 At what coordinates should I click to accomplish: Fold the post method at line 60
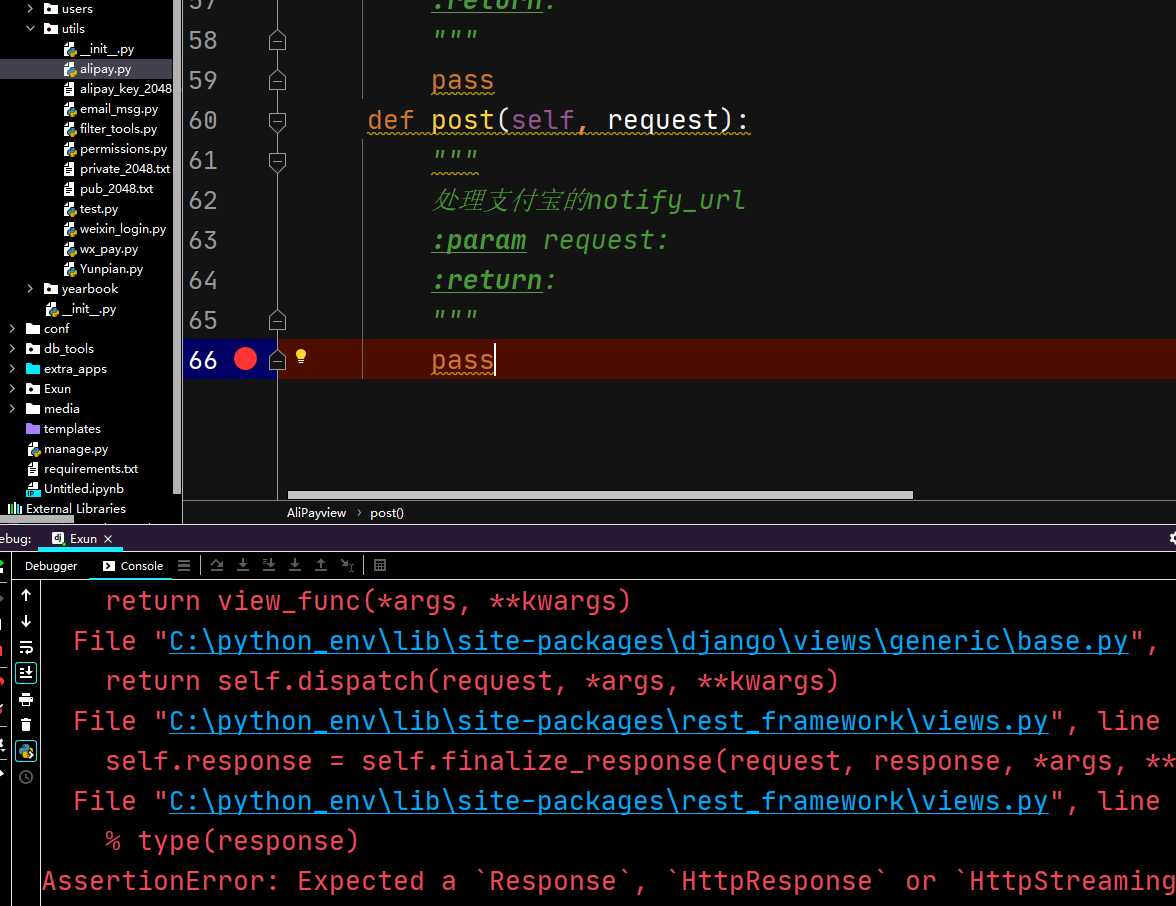tap(278, 121)
